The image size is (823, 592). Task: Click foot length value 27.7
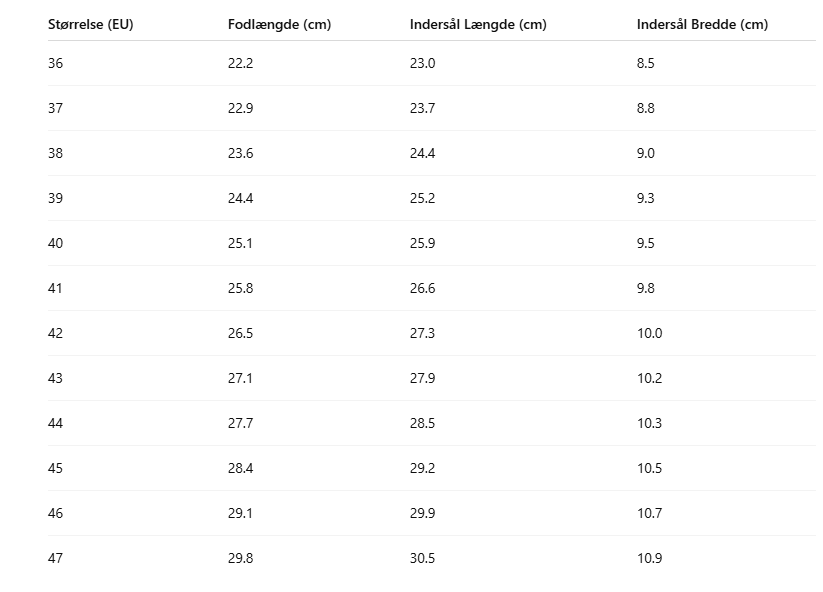click(x=240, y=423)
